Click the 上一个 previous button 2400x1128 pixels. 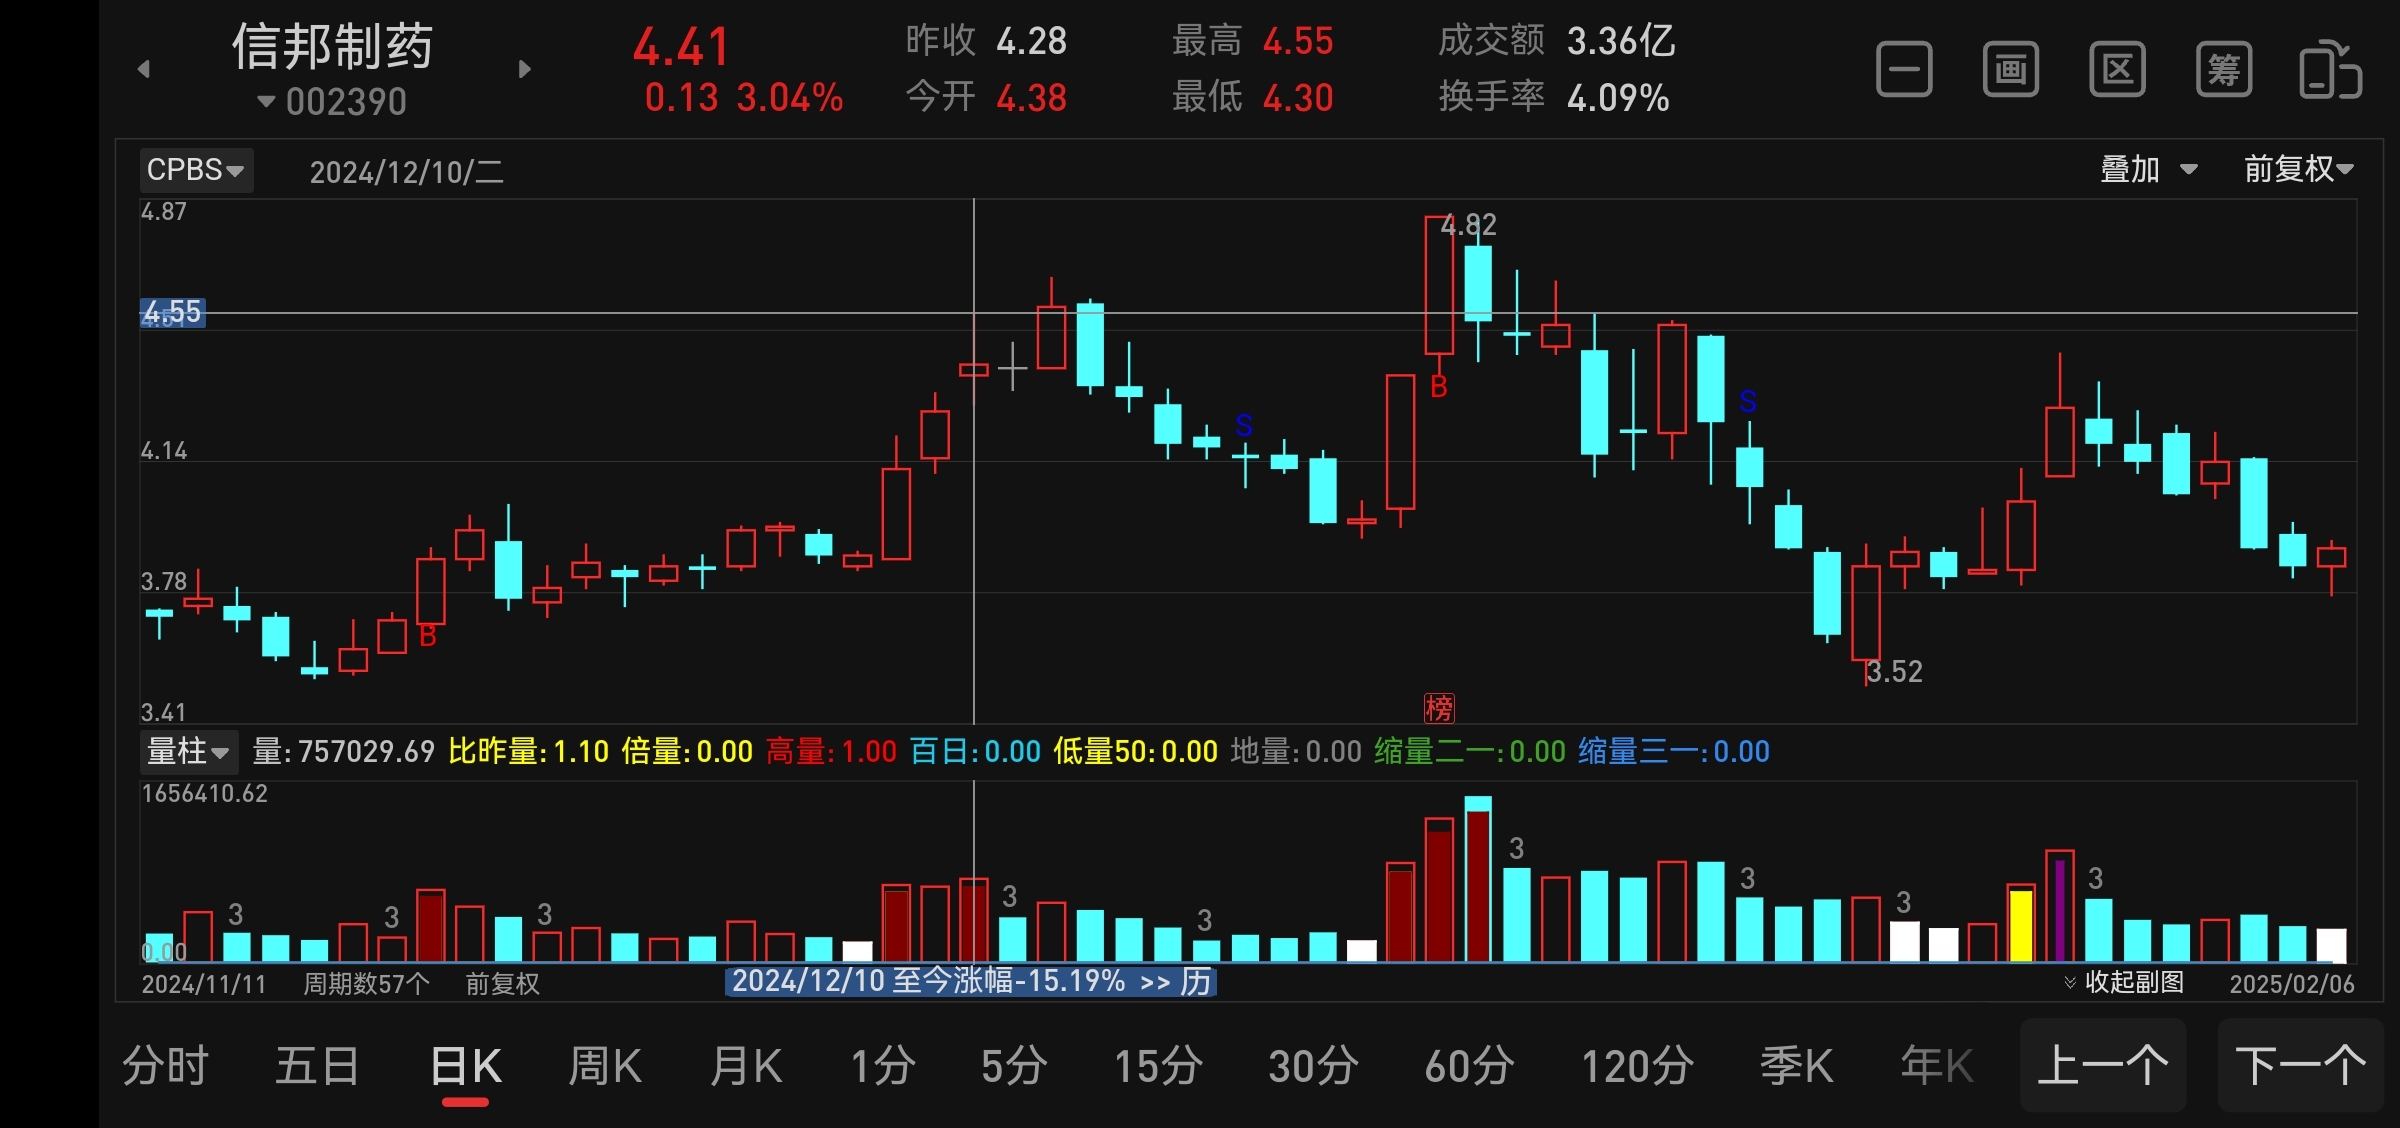point(2103,1066)
